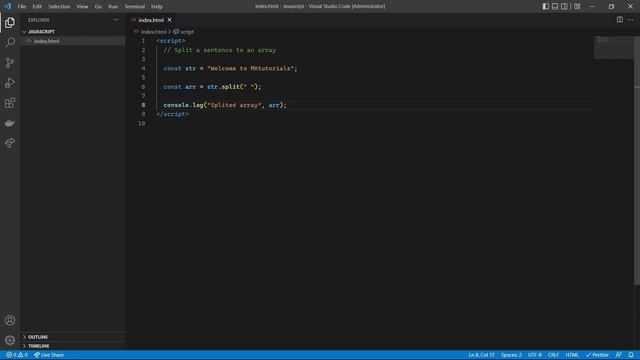Open the Extensions view
Viewport: 640px width, 360px height.
tap(10, 103)
